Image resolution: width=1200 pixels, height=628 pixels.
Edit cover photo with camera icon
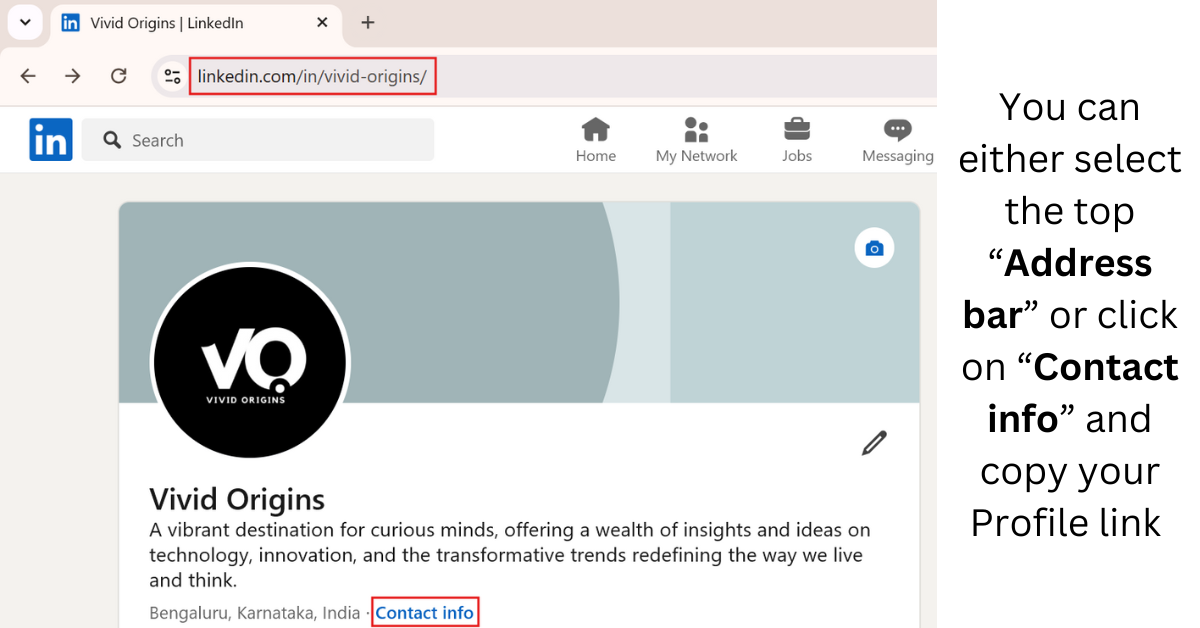875,248
